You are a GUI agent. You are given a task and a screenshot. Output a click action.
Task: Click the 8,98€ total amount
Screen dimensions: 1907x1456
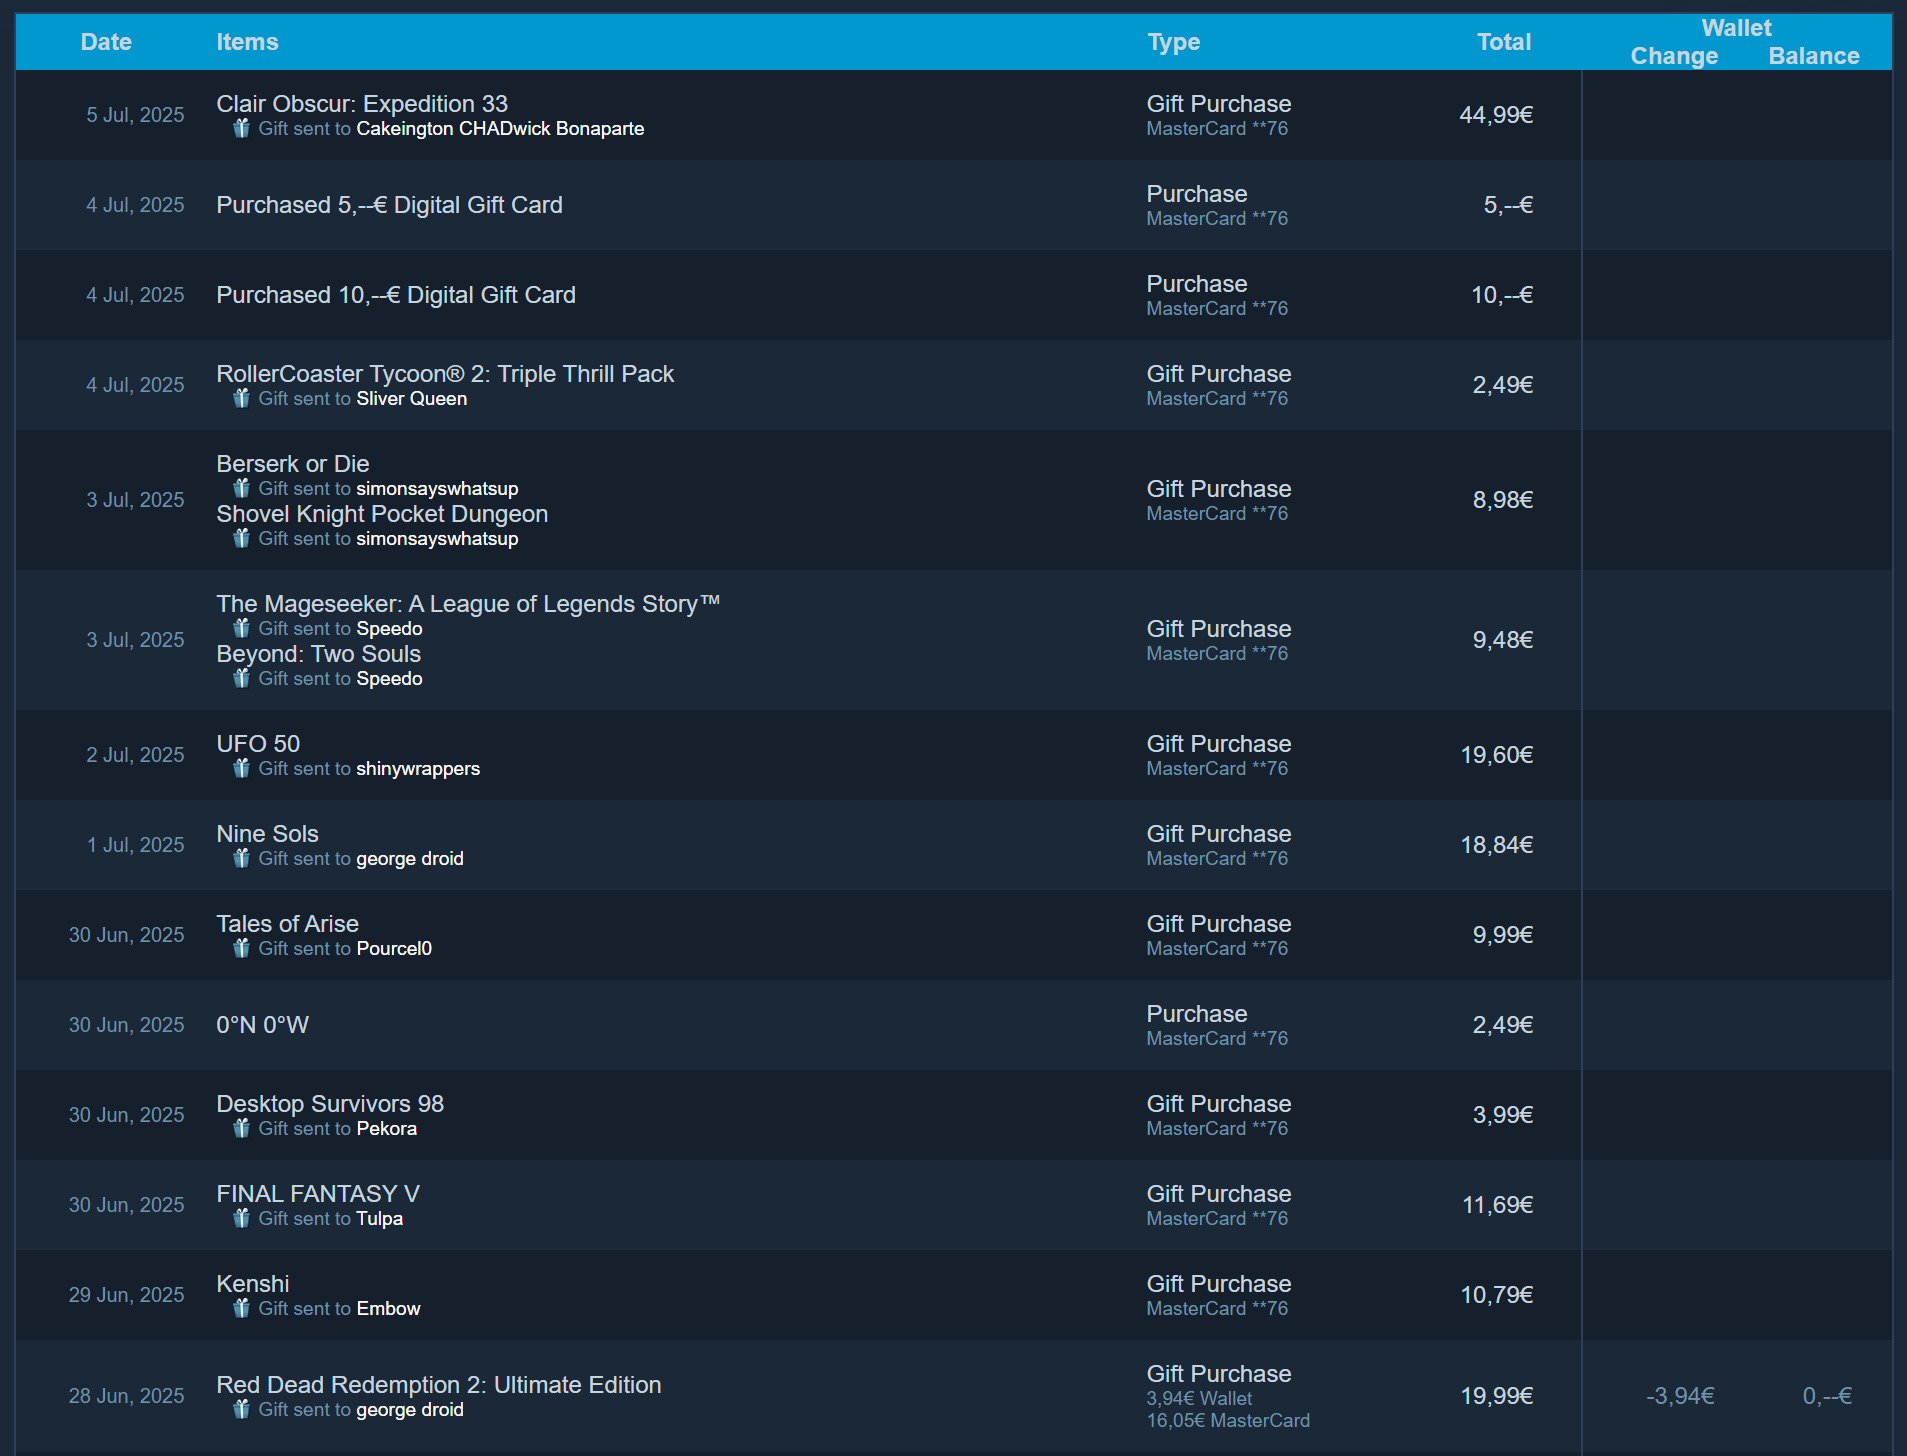click(1503, 500)
